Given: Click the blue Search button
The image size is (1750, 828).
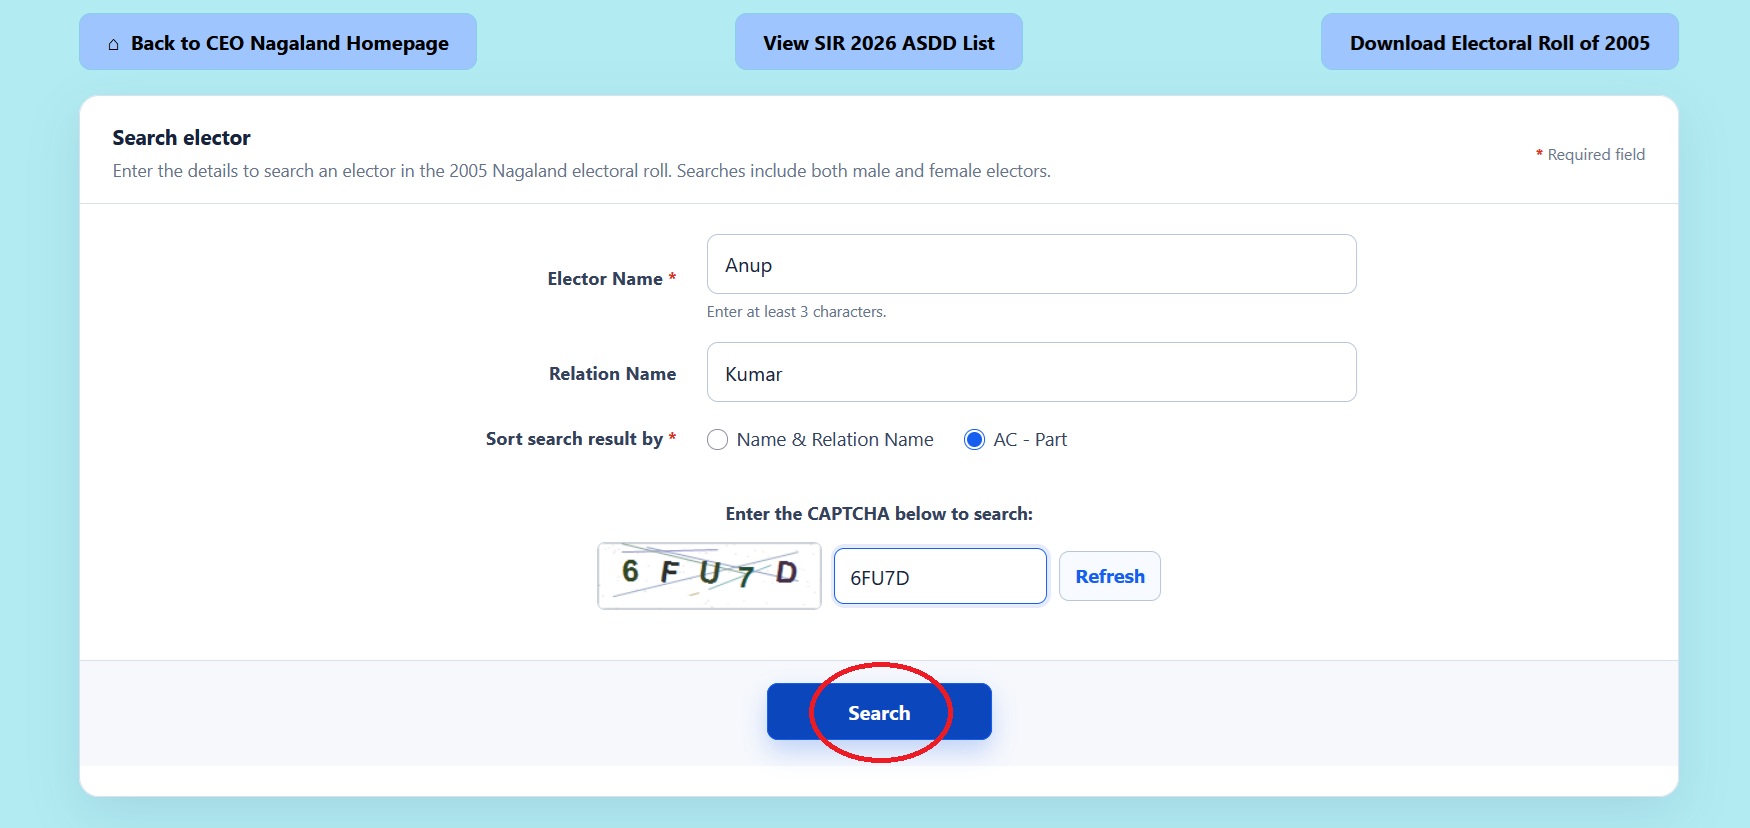Looking at the screenshot, I should (879, 712).
